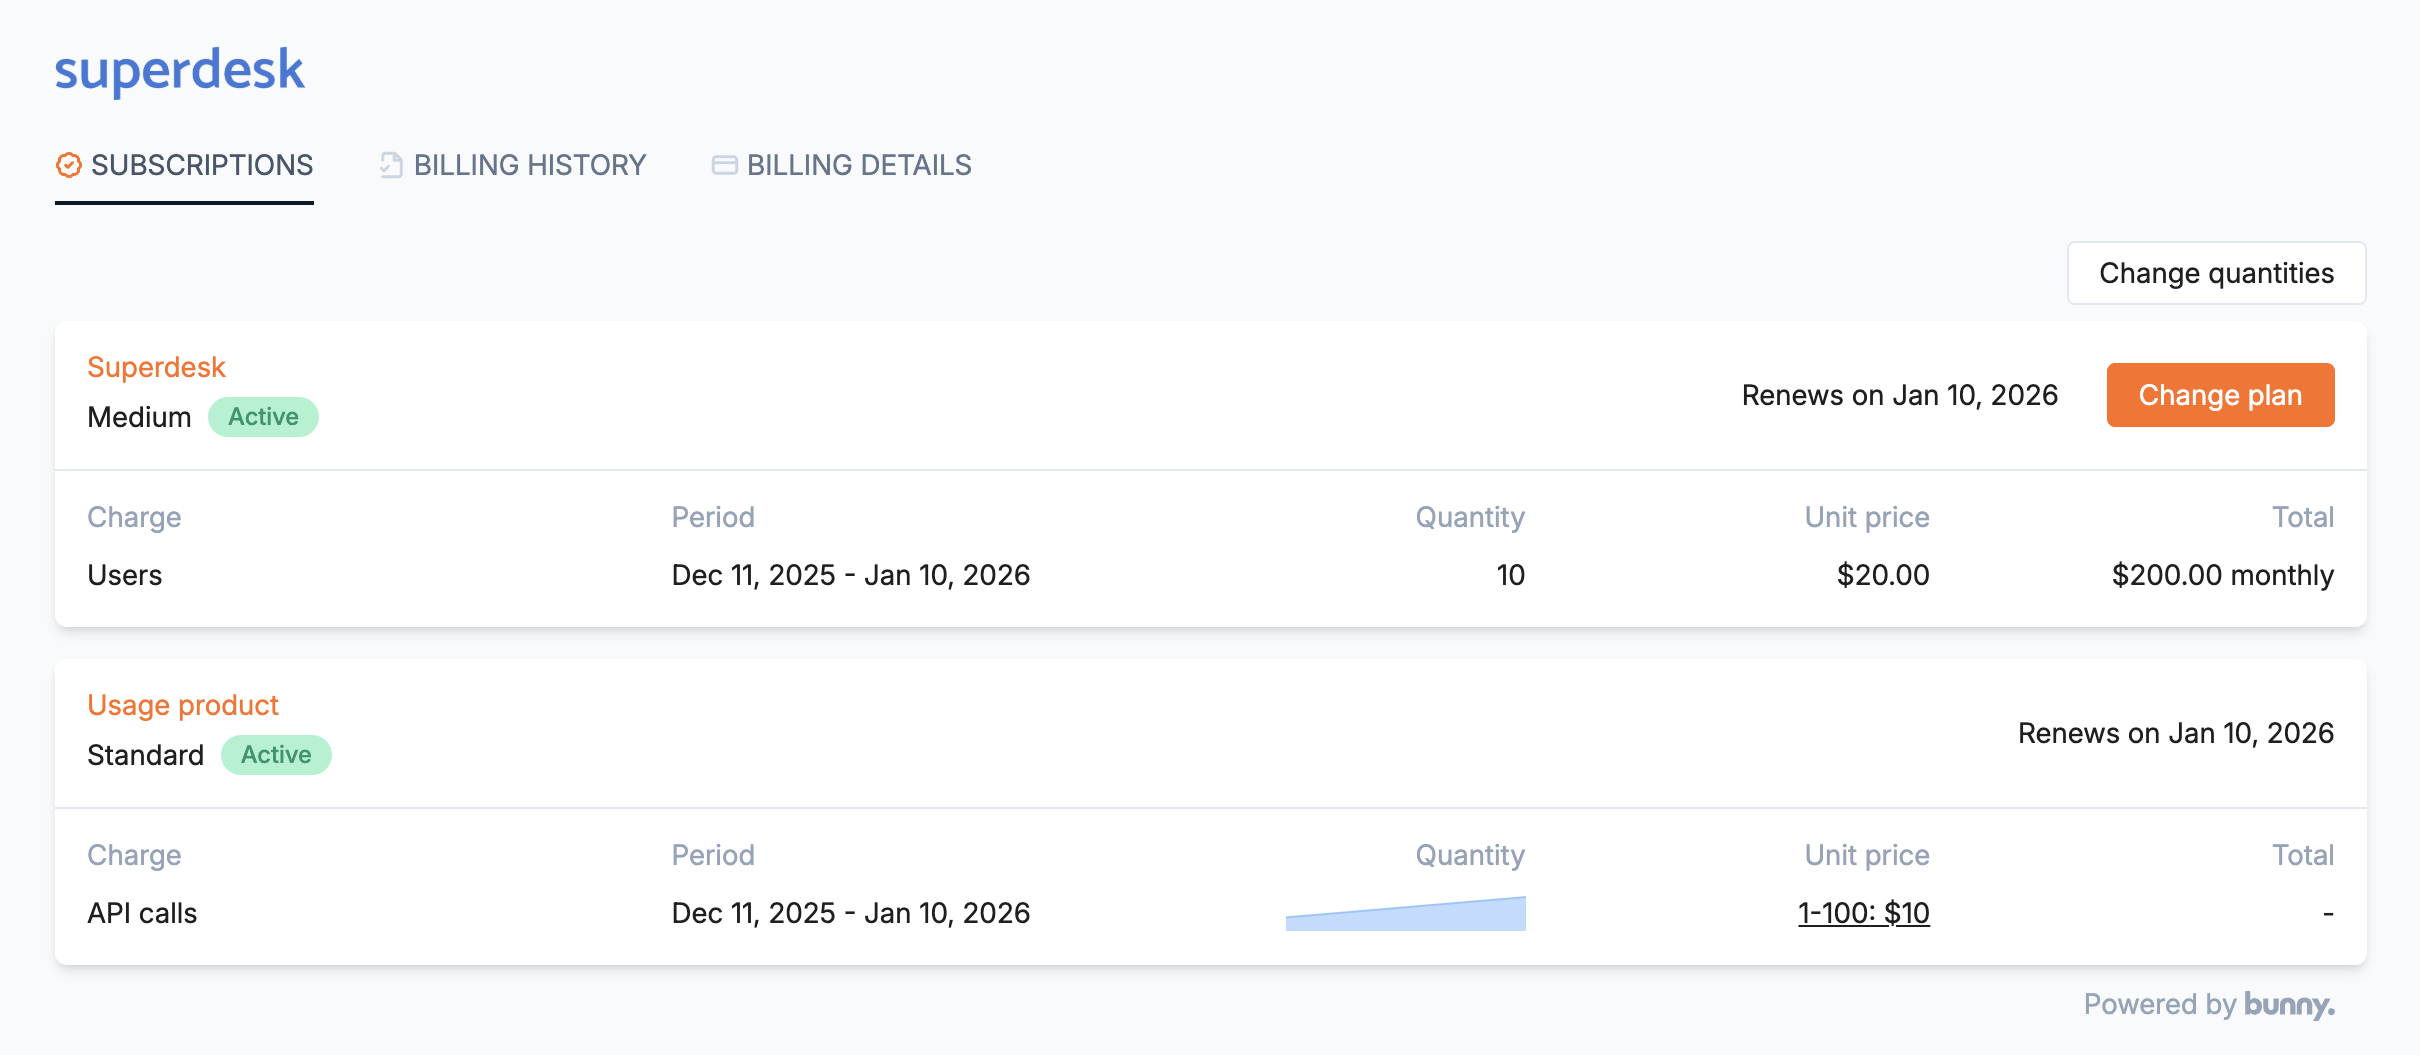2420x1055 pixels.
Task: Click the Subscriptions tab badge icon
Action: click(x=69, y=165)
